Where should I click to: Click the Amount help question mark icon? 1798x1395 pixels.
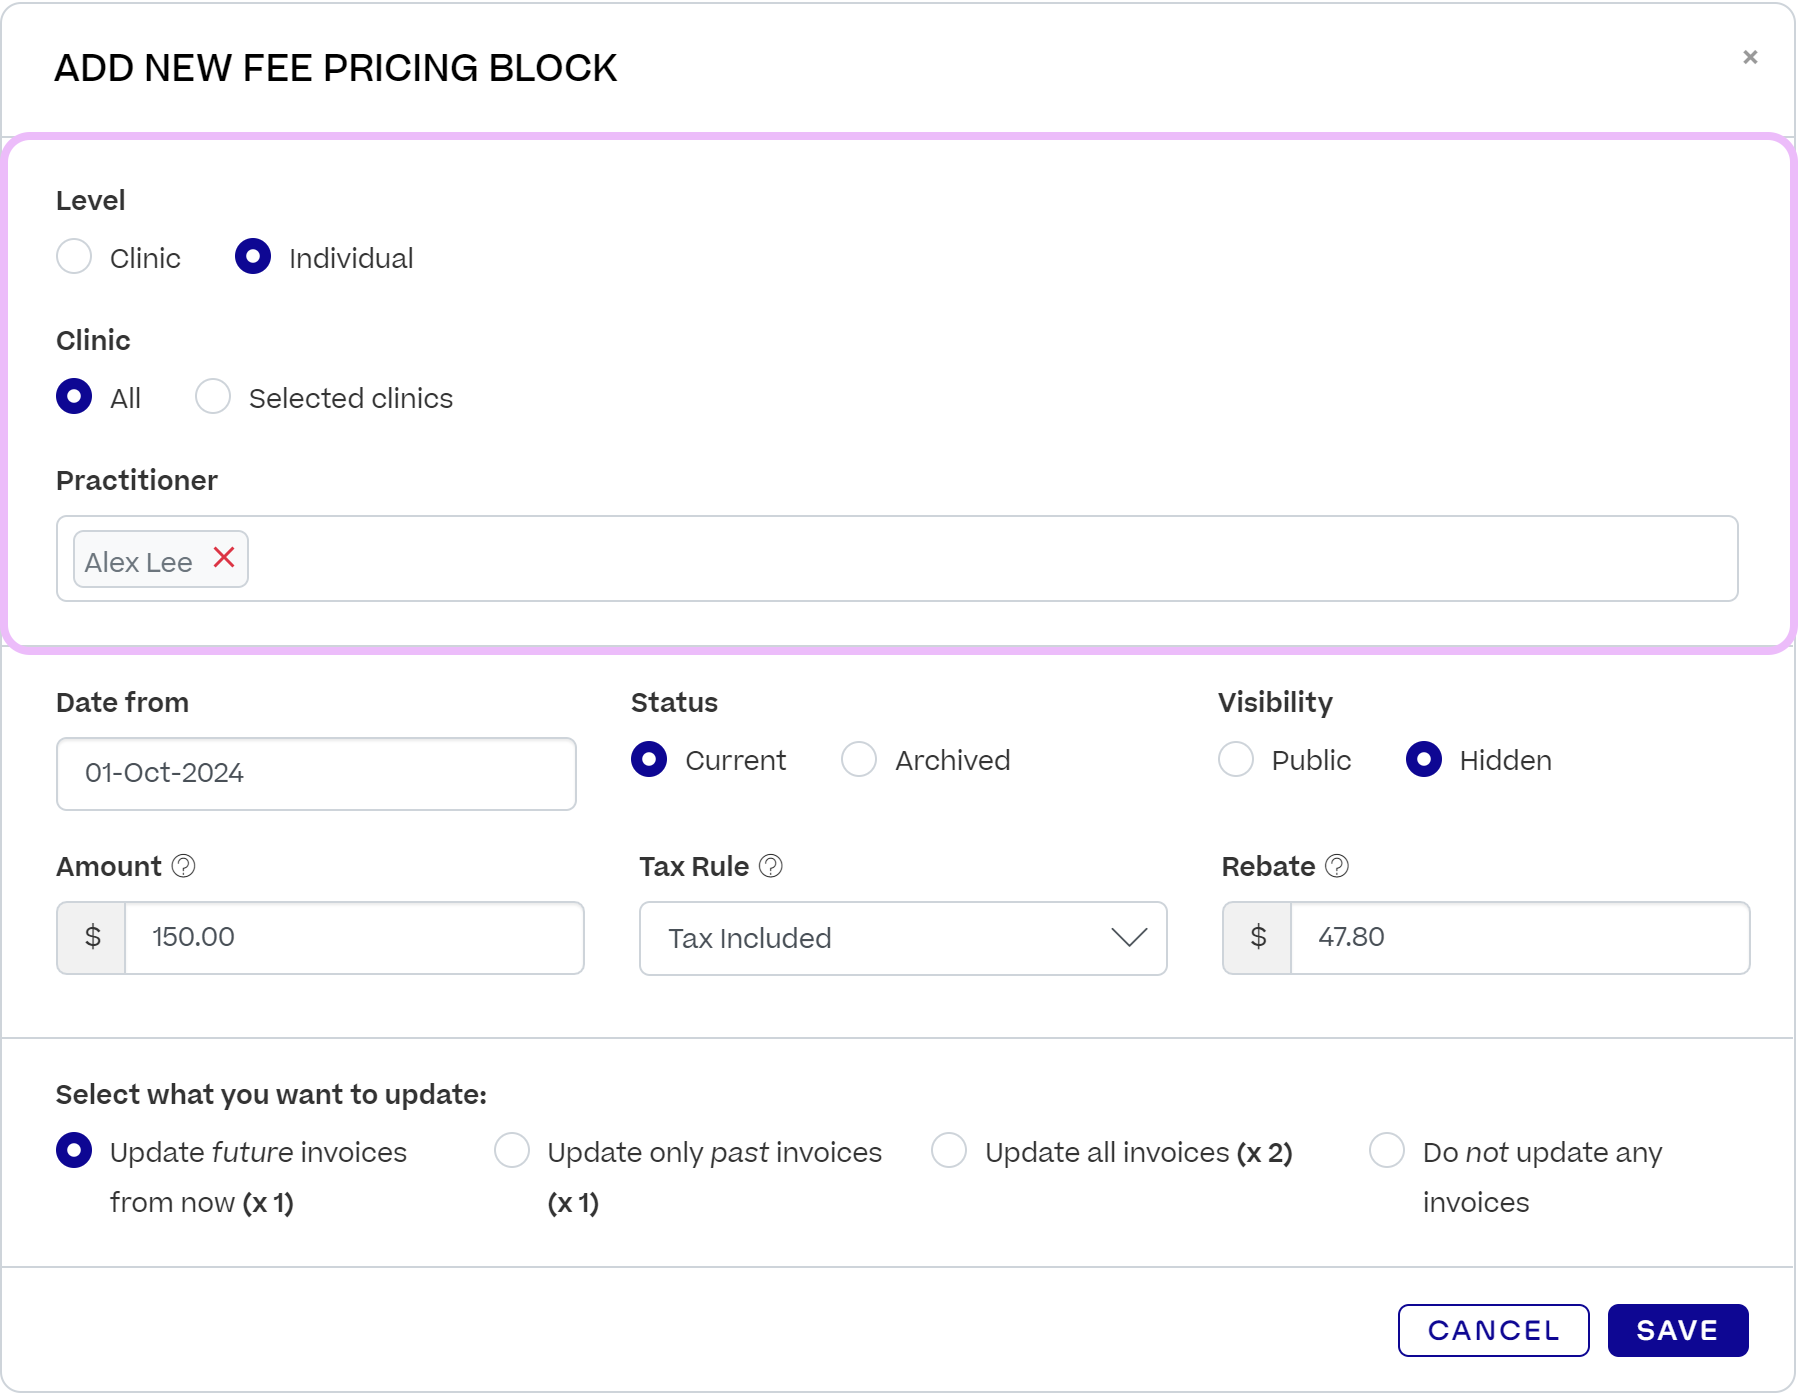pyautogui.click(x=184, y=866)
